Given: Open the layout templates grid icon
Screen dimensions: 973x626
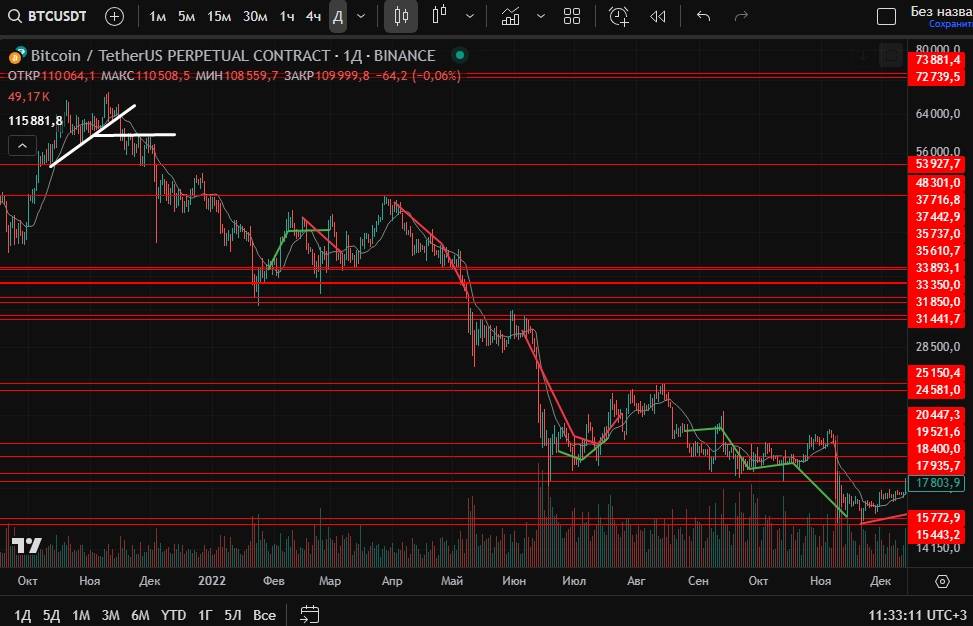Looking at the screenshot, I should click(x=572, y=16).
